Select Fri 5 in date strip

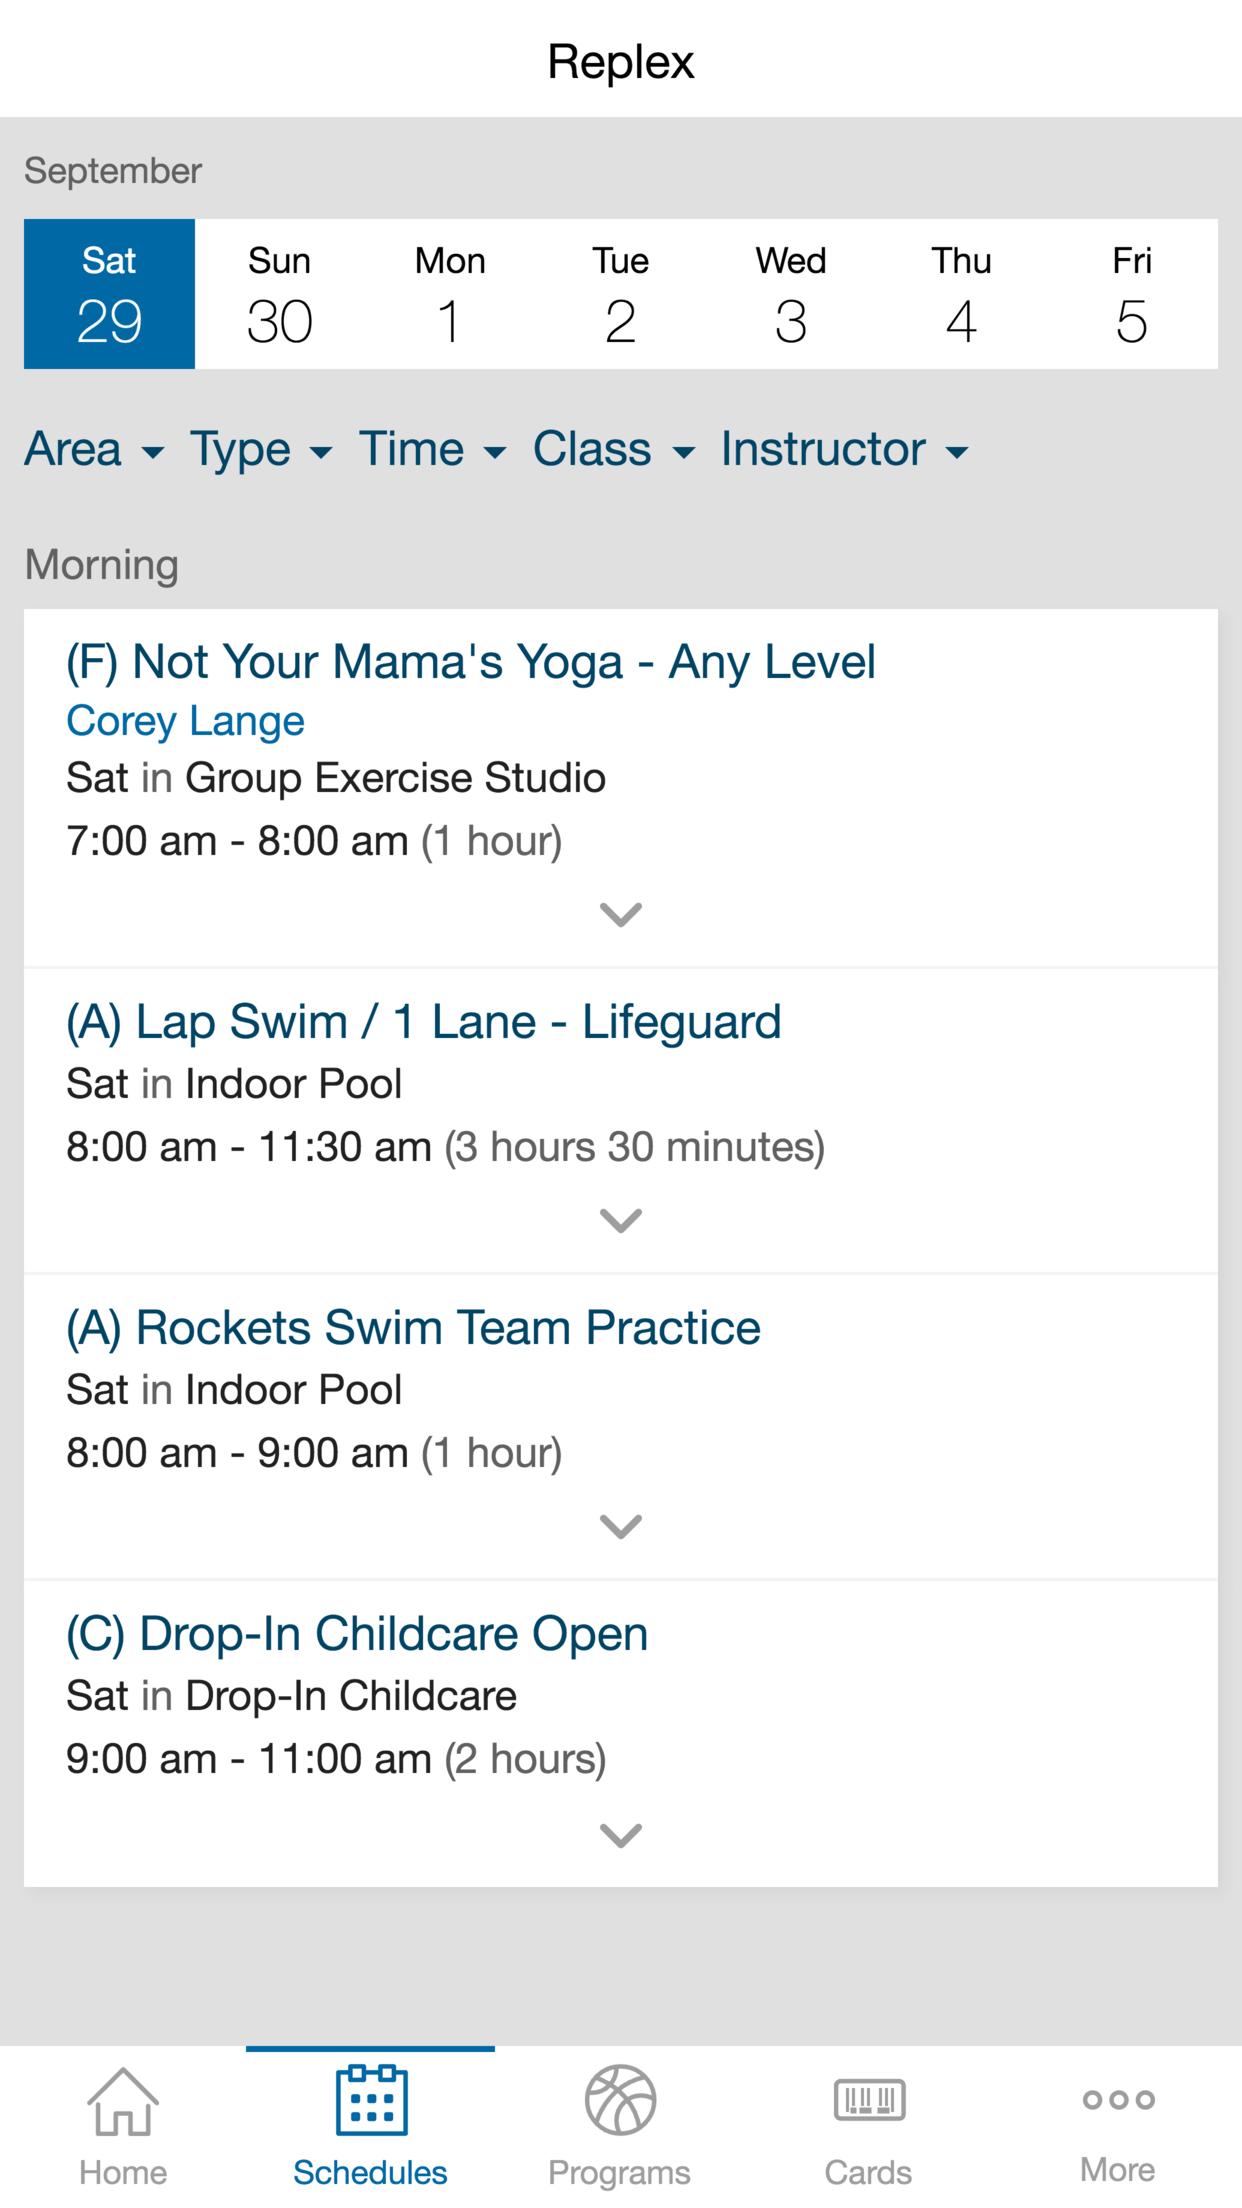click(x=1132, y=294)
